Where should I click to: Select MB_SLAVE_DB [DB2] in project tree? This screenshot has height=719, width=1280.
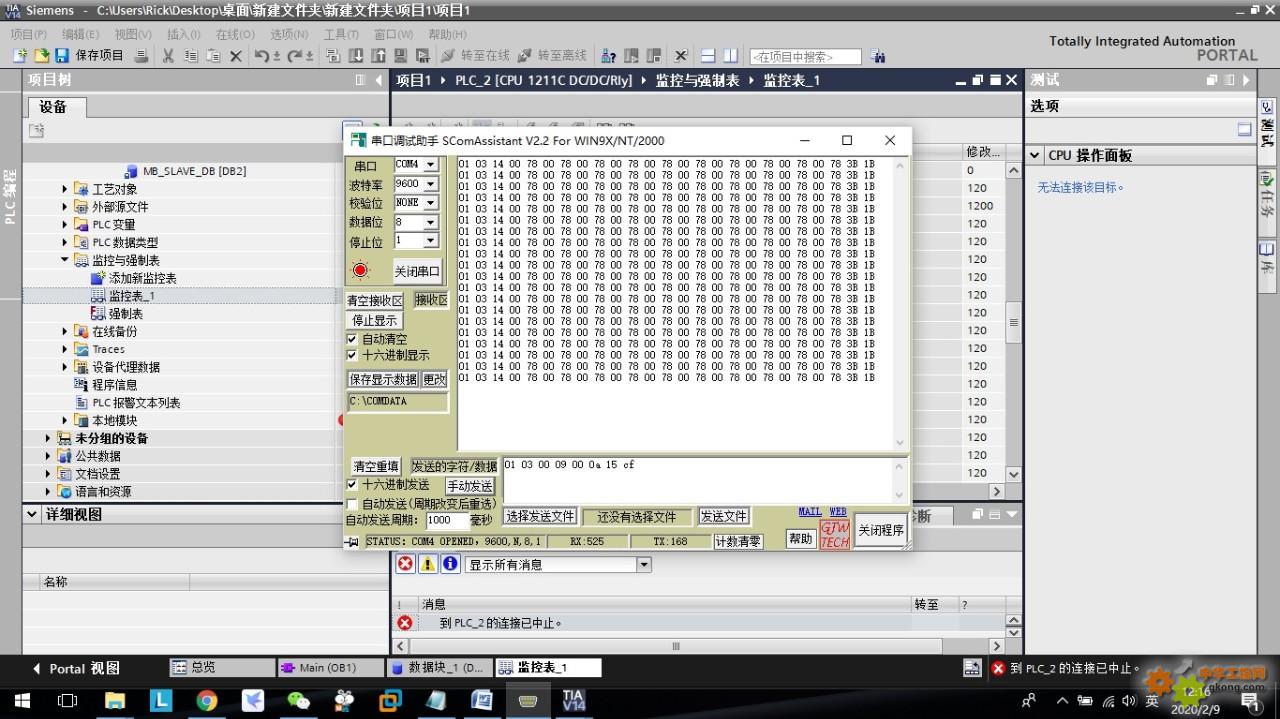194,171
